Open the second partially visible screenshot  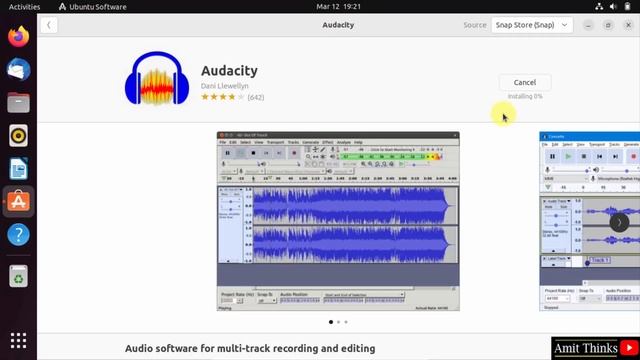[x=589, y=221]
